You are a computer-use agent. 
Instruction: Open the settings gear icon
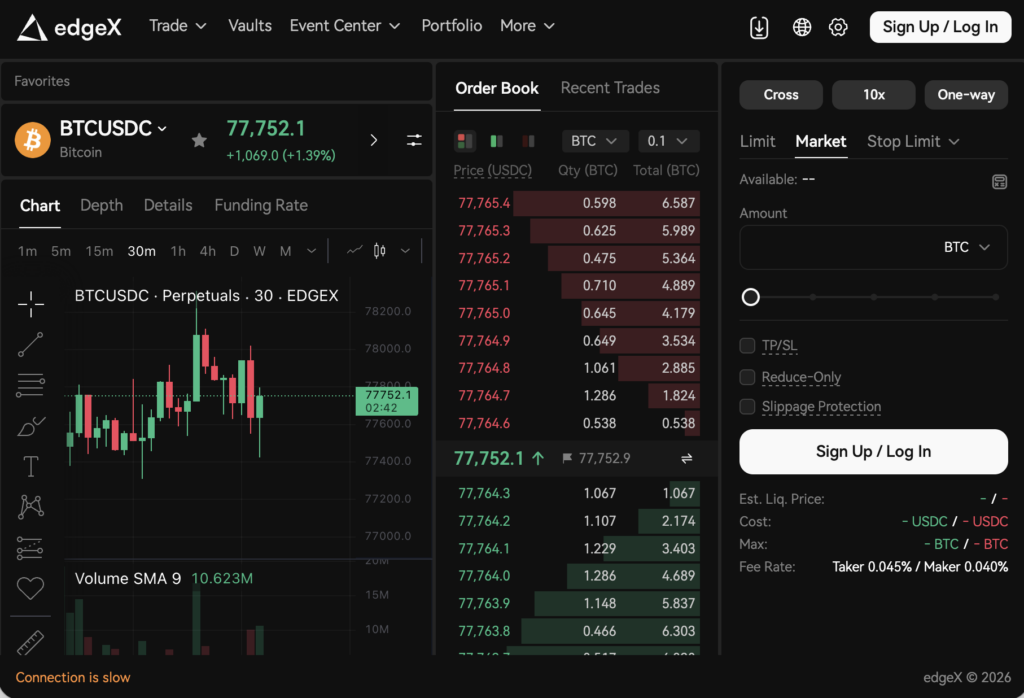[838, 27]
